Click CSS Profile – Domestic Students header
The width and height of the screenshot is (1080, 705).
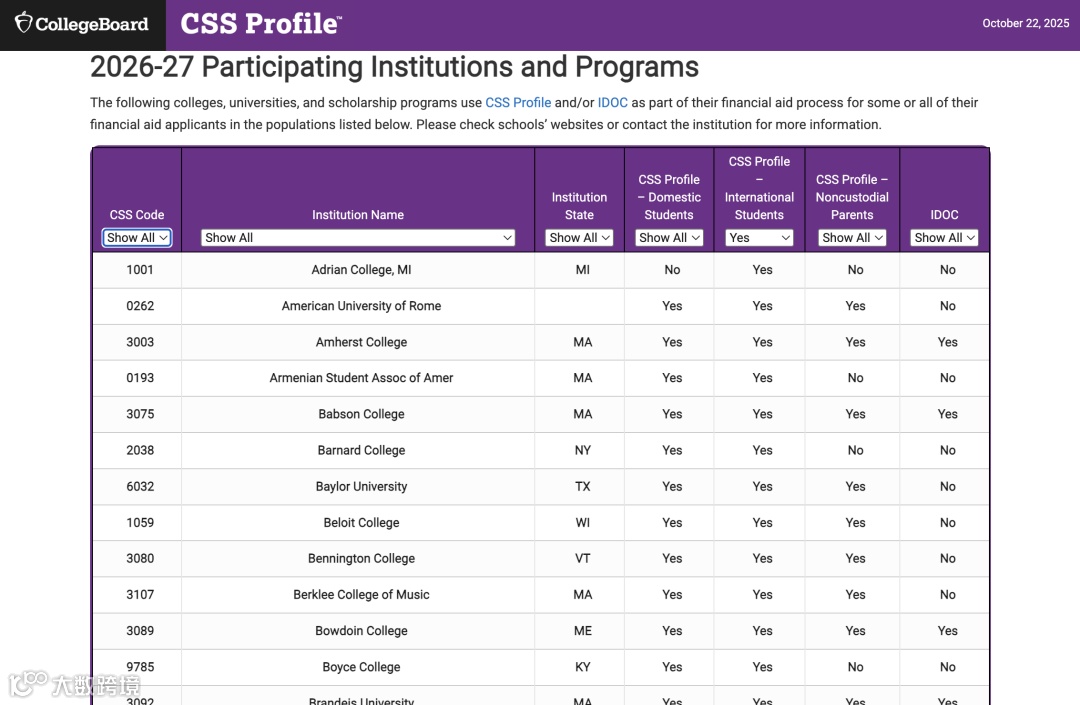pyautogui.click(x=669, y=197)
